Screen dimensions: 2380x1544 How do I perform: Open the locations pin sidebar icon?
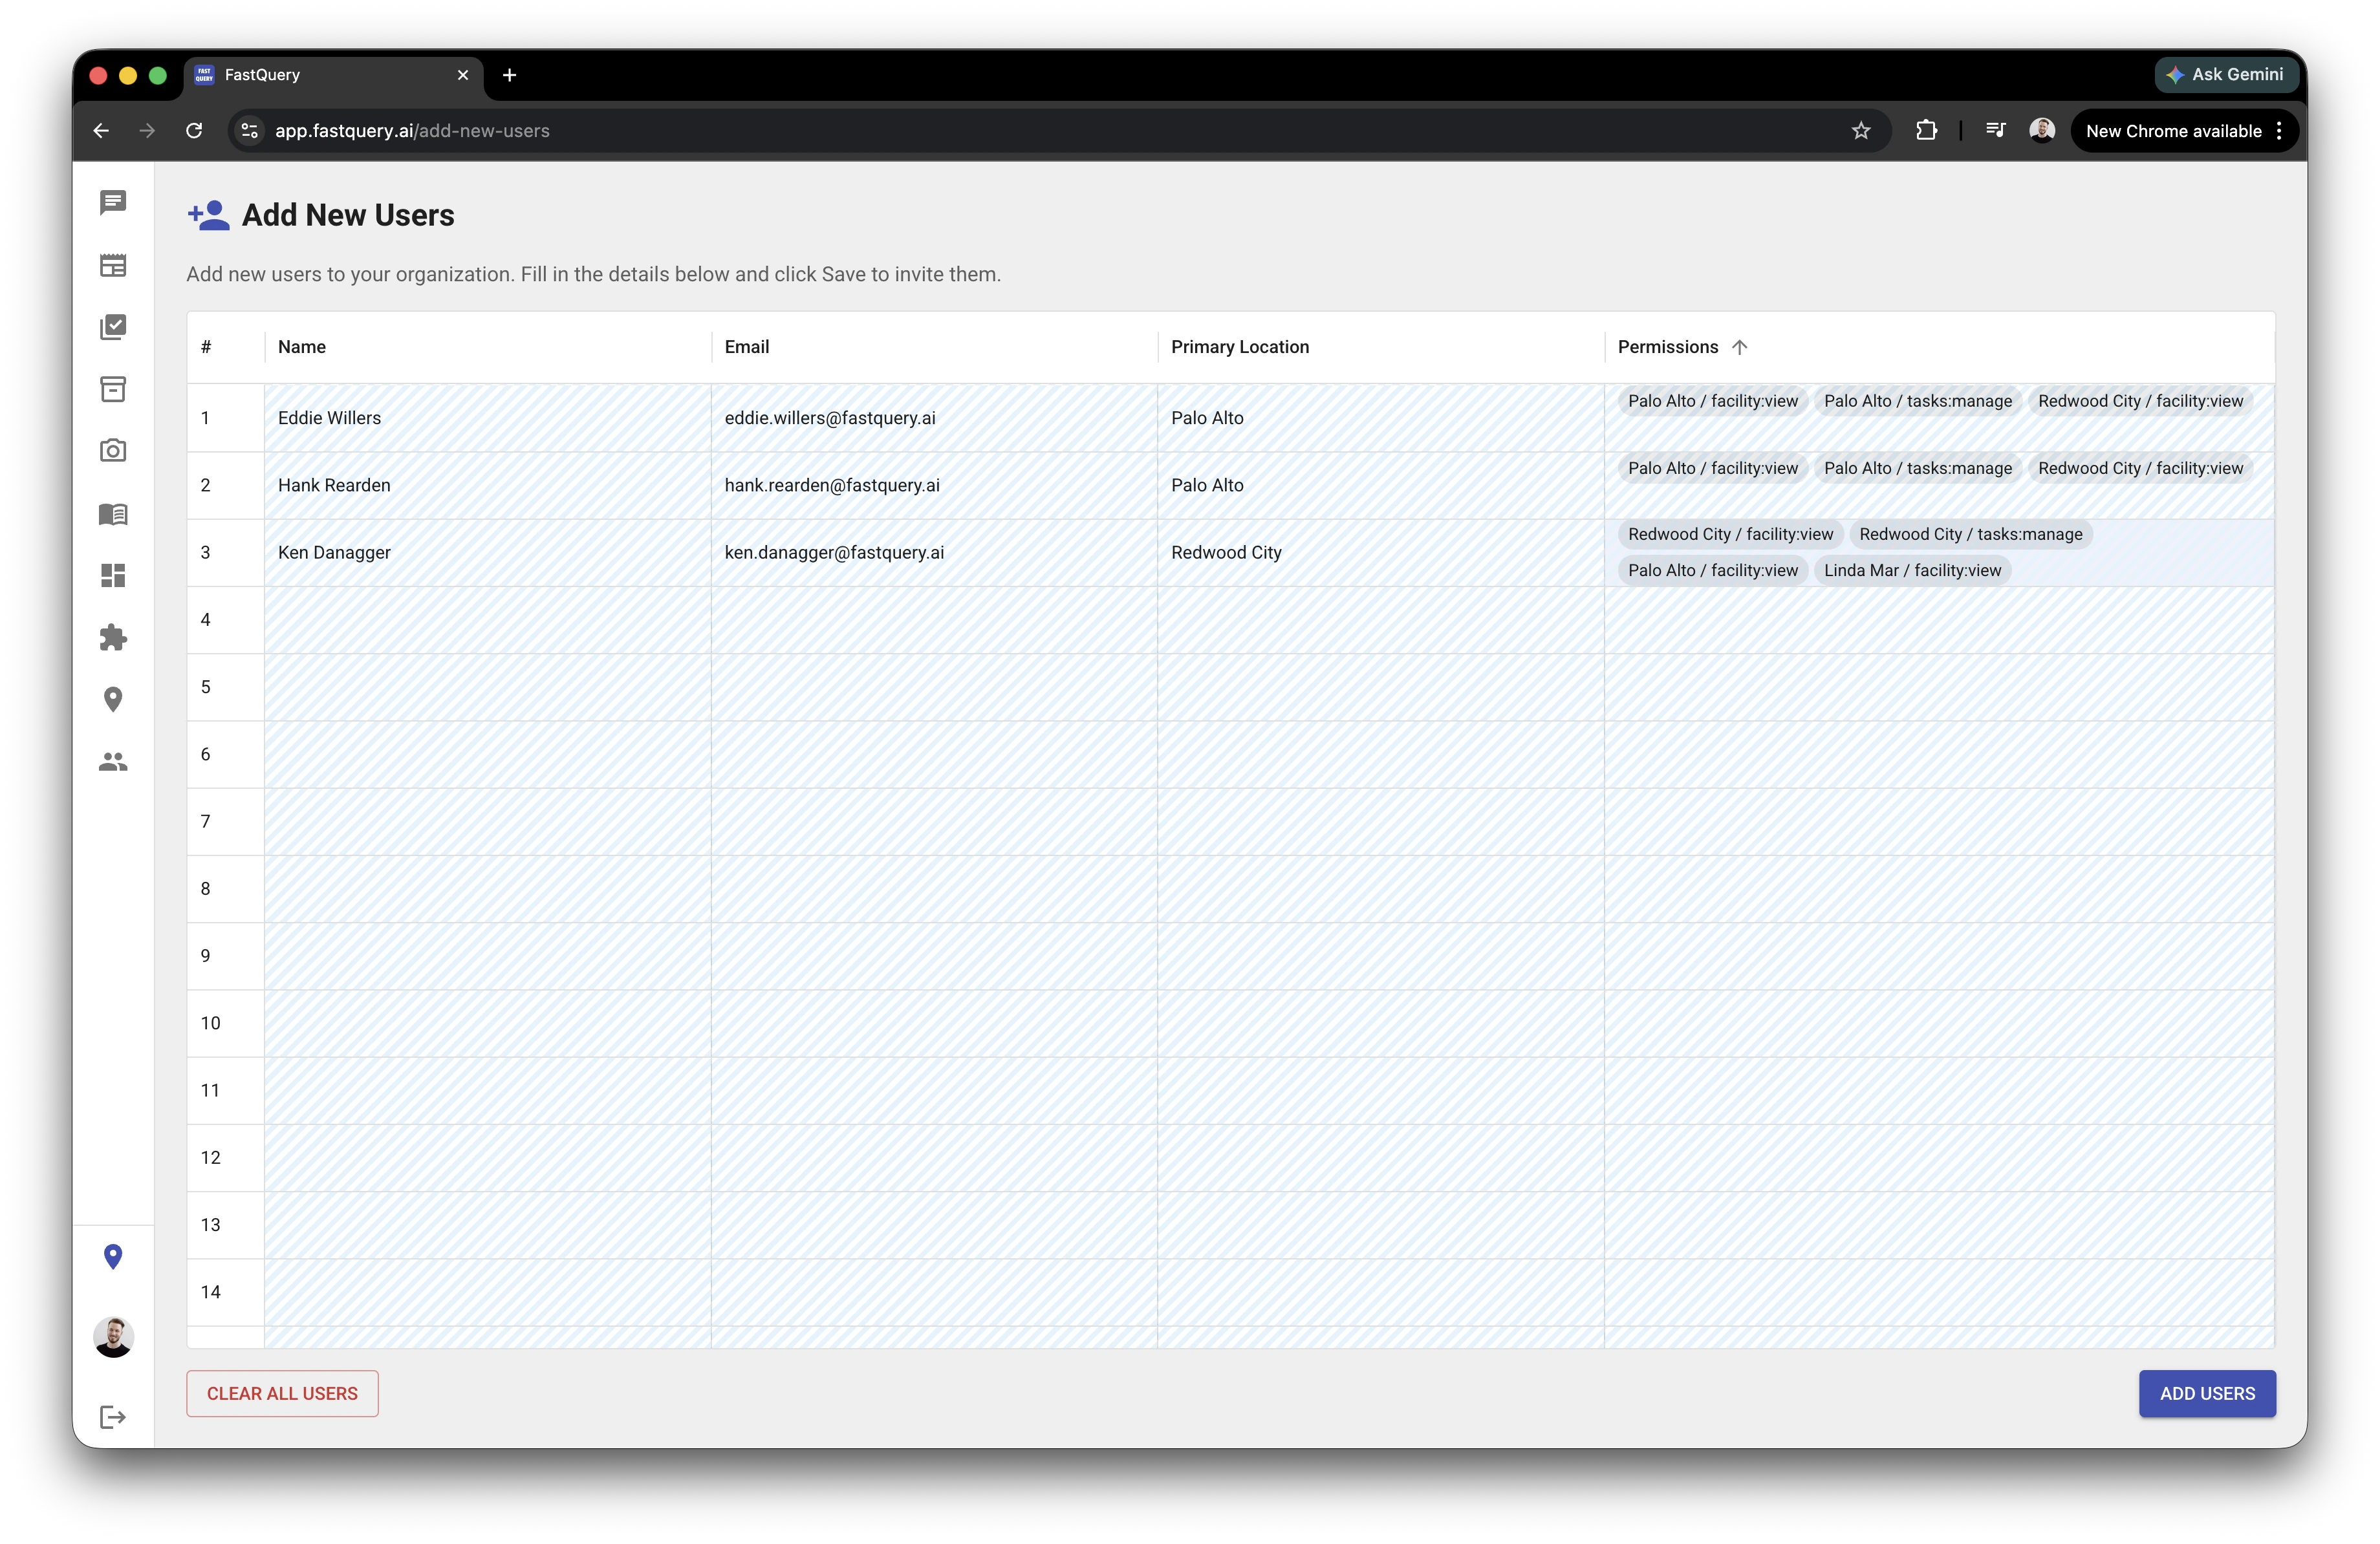[113, 700]
